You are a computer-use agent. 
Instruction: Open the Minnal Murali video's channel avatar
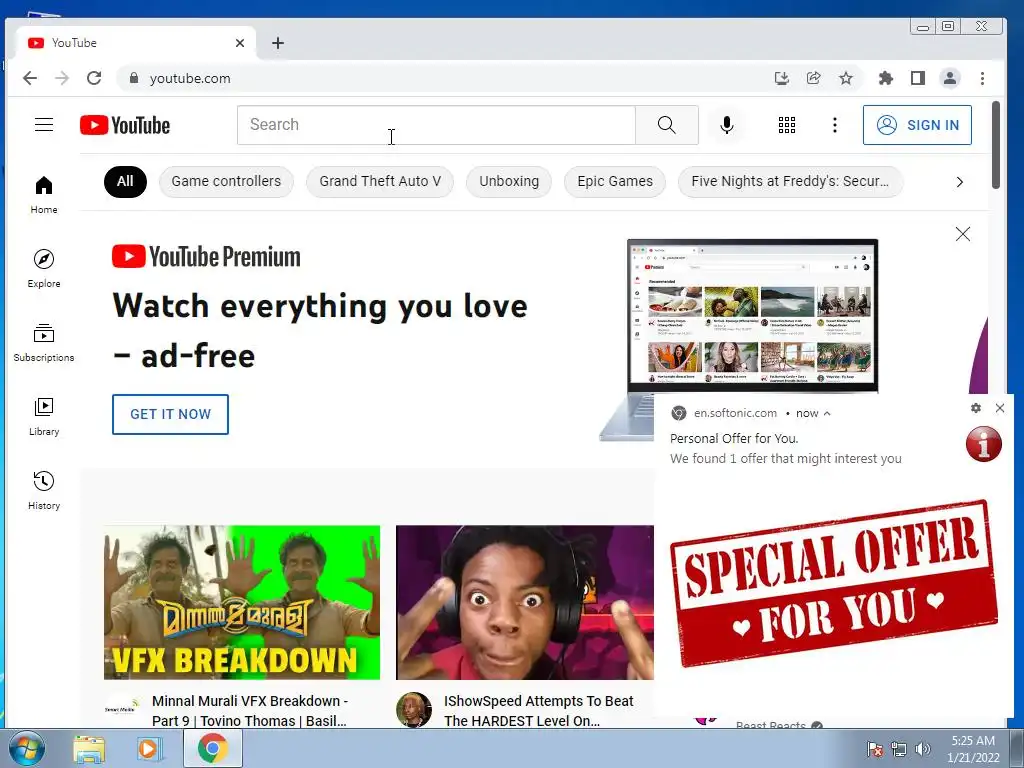(121, 710)
